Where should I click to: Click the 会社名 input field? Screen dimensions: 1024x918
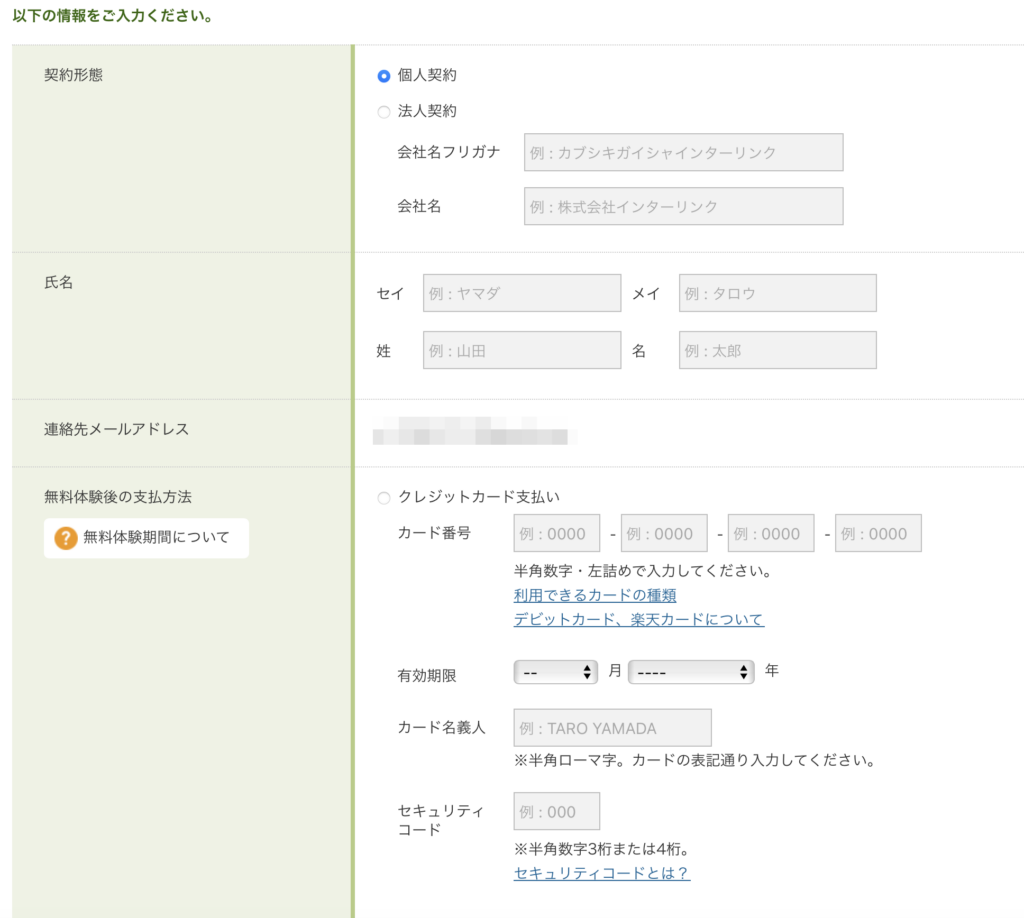click(683, 206)
